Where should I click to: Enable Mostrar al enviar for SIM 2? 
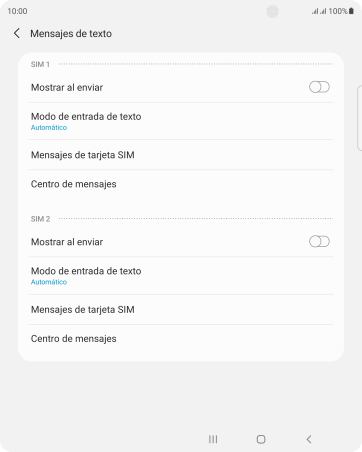(319, 242)
